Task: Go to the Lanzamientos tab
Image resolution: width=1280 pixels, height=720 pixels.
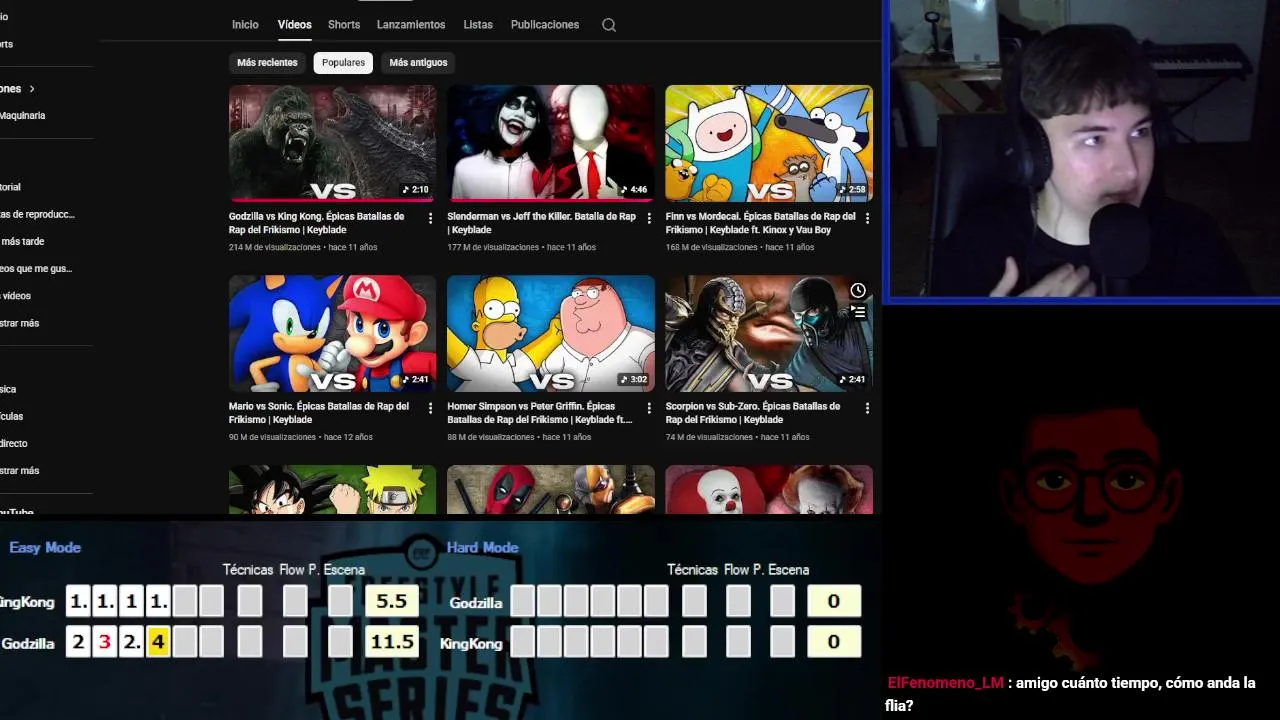Action: point(411,25)
